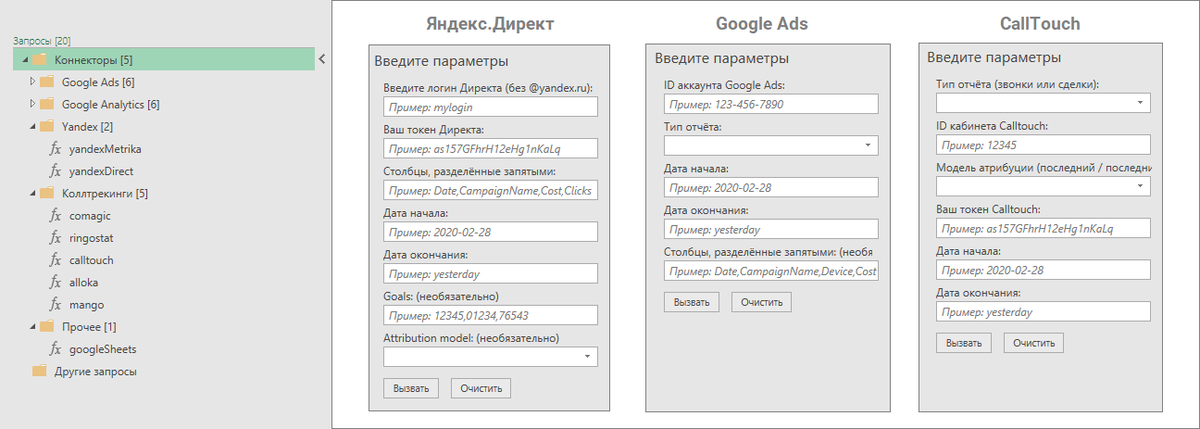The width and height of the screenshot is (1200, 429).
Task: Focus Дата окончания field in Google Ads
Action: pos(771,229)
